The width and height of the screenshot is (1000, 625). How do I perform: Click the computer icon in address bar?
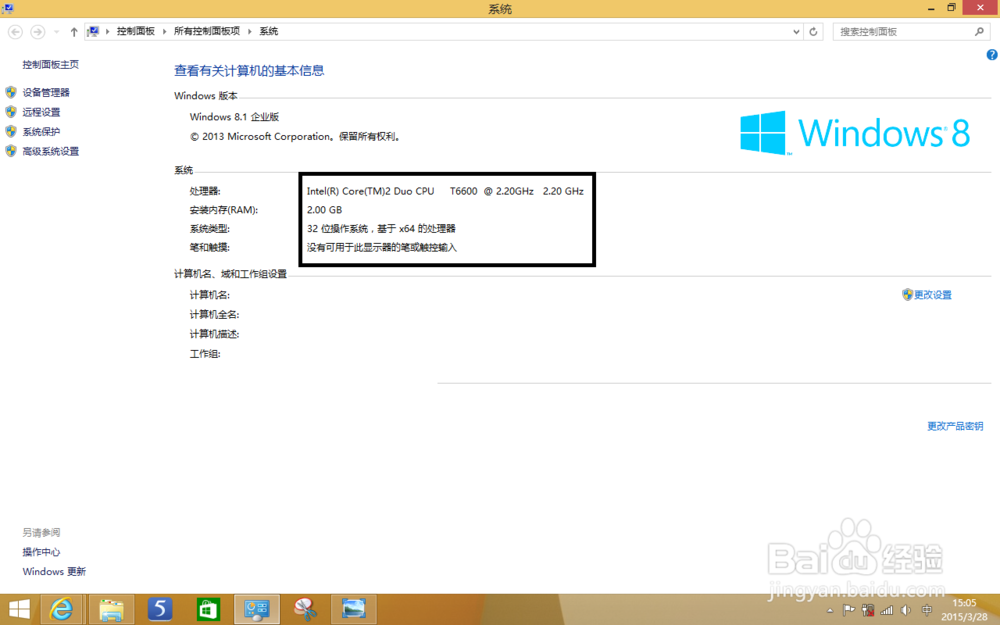[x=94, y=31]
